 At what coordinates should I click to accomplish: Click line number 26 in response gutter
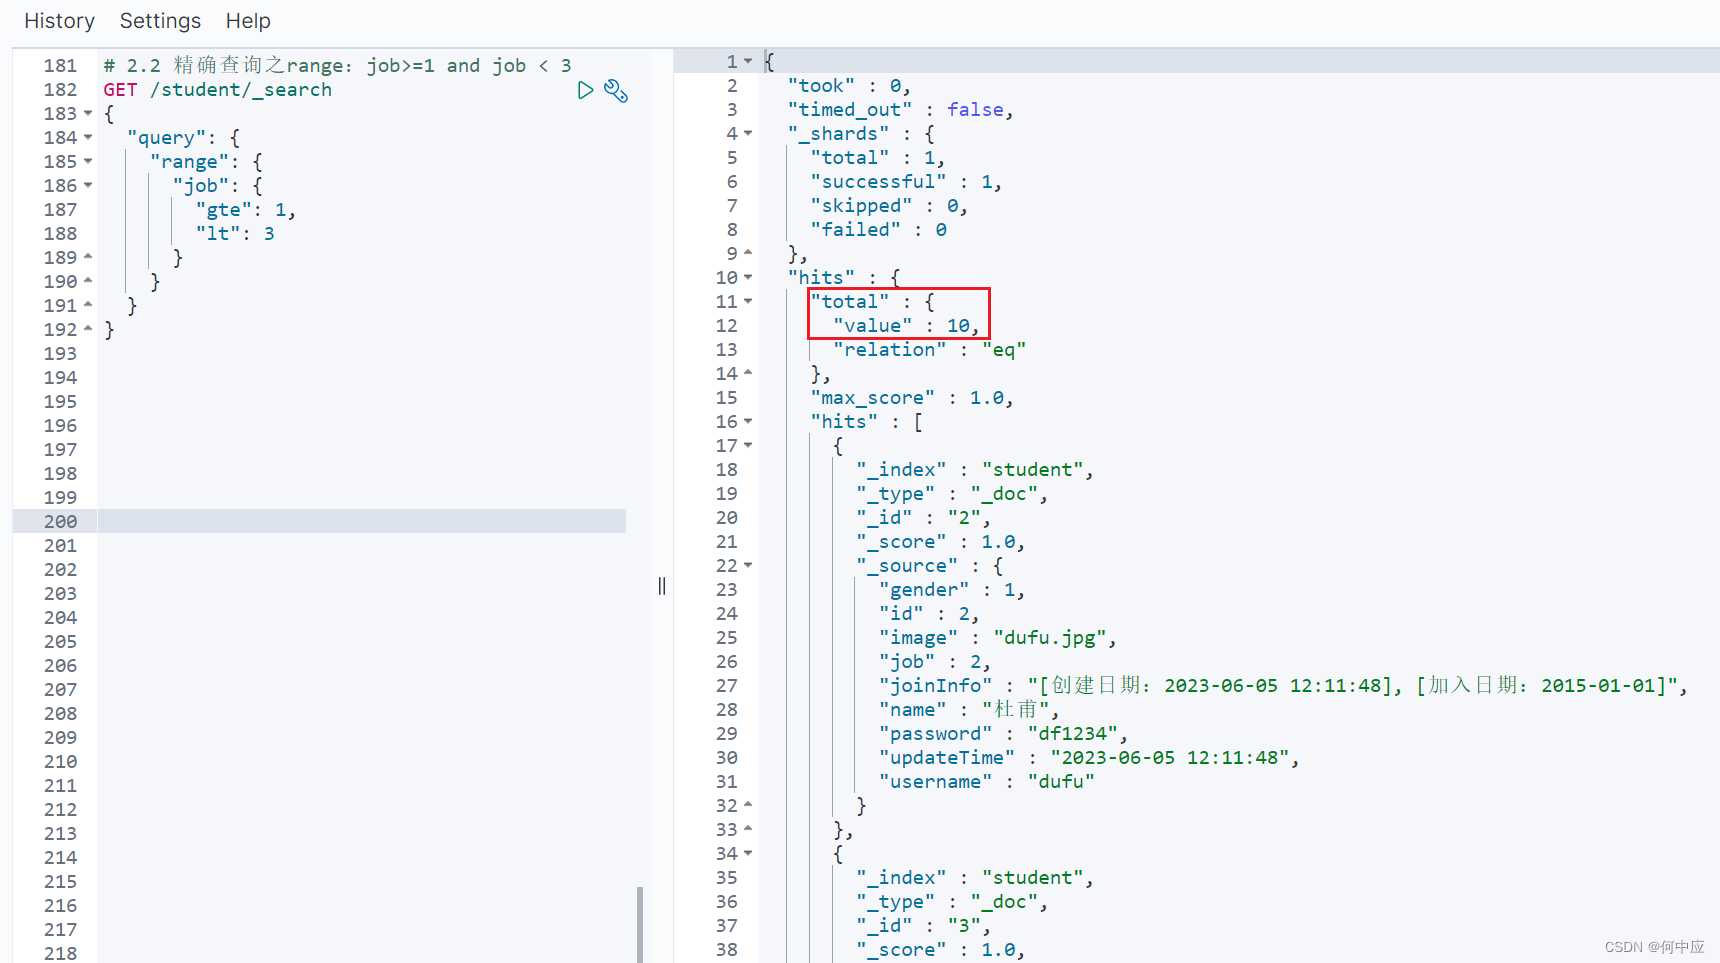727,661
